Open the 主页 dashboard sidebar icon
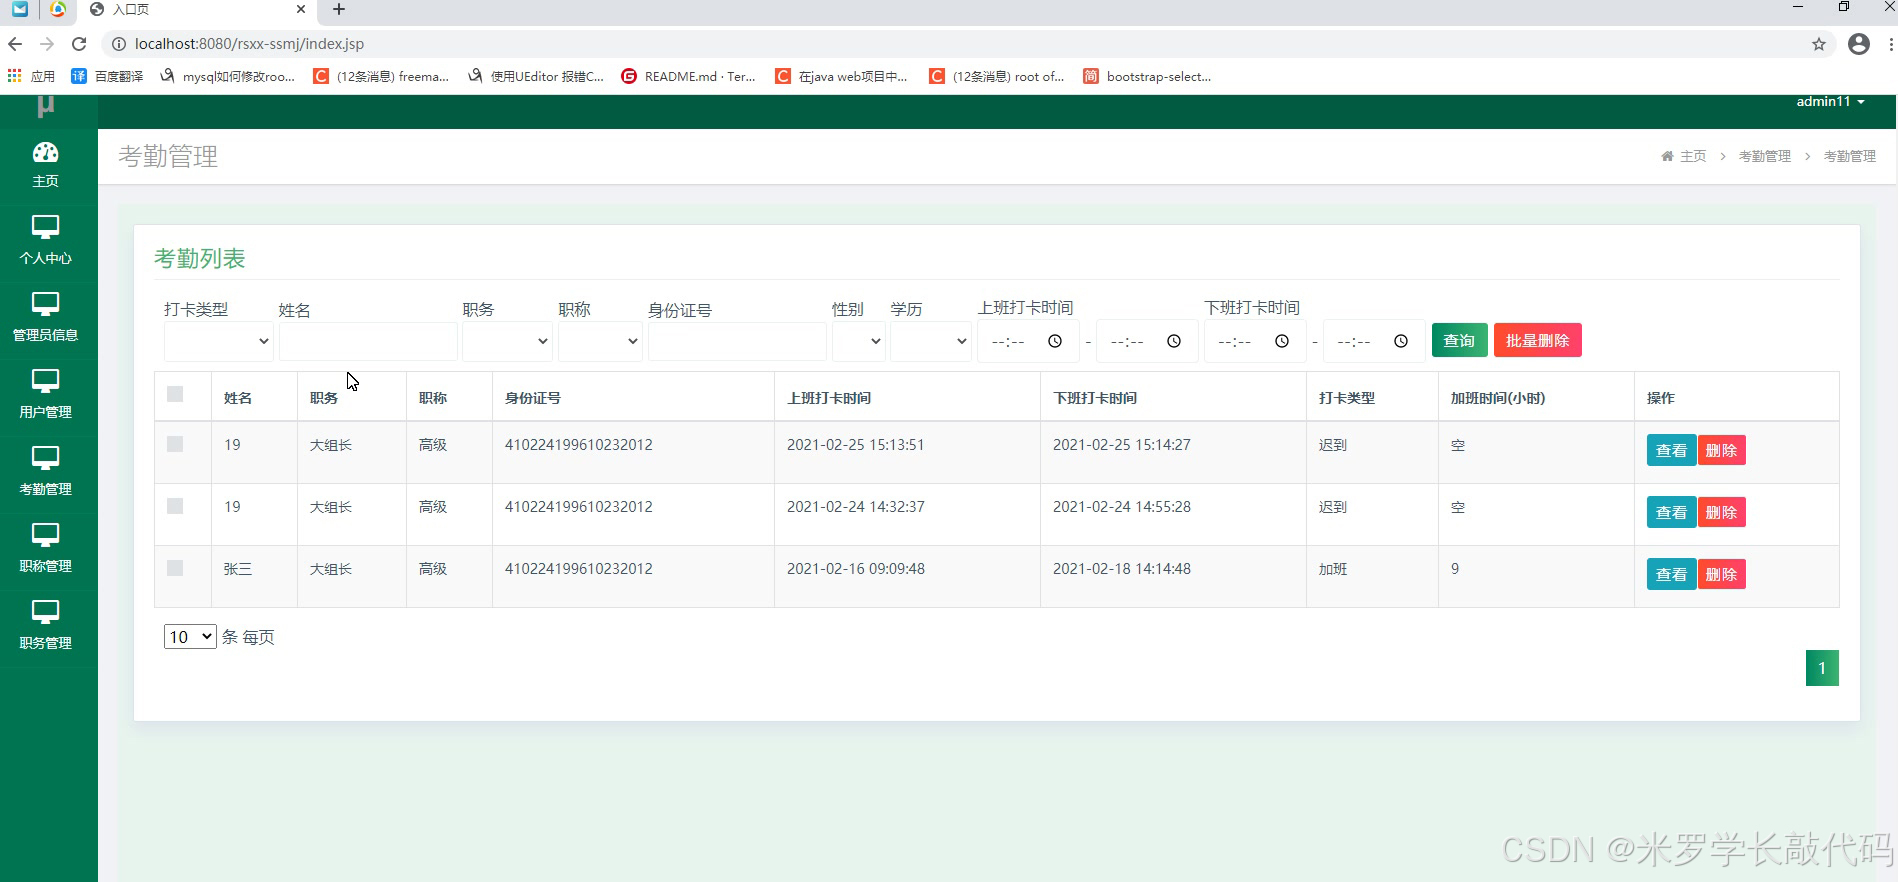Viewport: 1898px width, 882px height. [x=46, y=165]
